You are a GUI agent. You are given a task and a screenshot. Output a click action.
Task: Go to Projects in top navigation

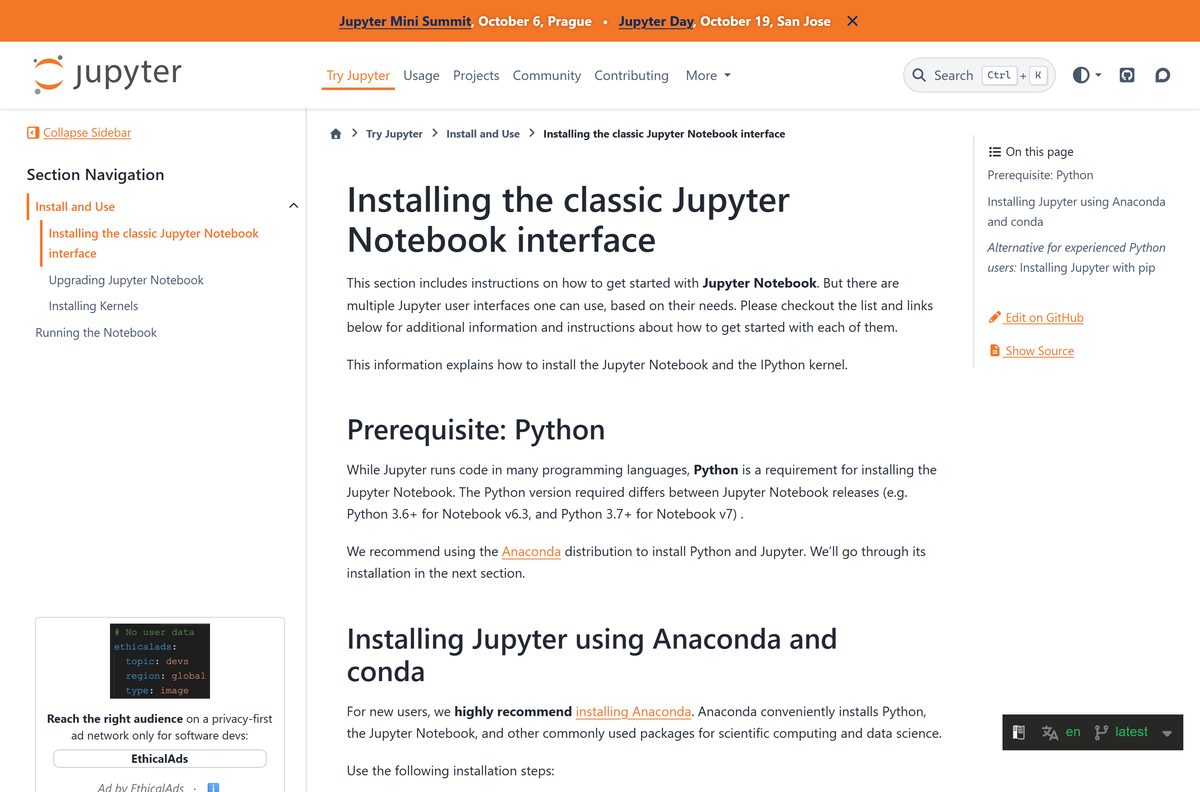476,75
